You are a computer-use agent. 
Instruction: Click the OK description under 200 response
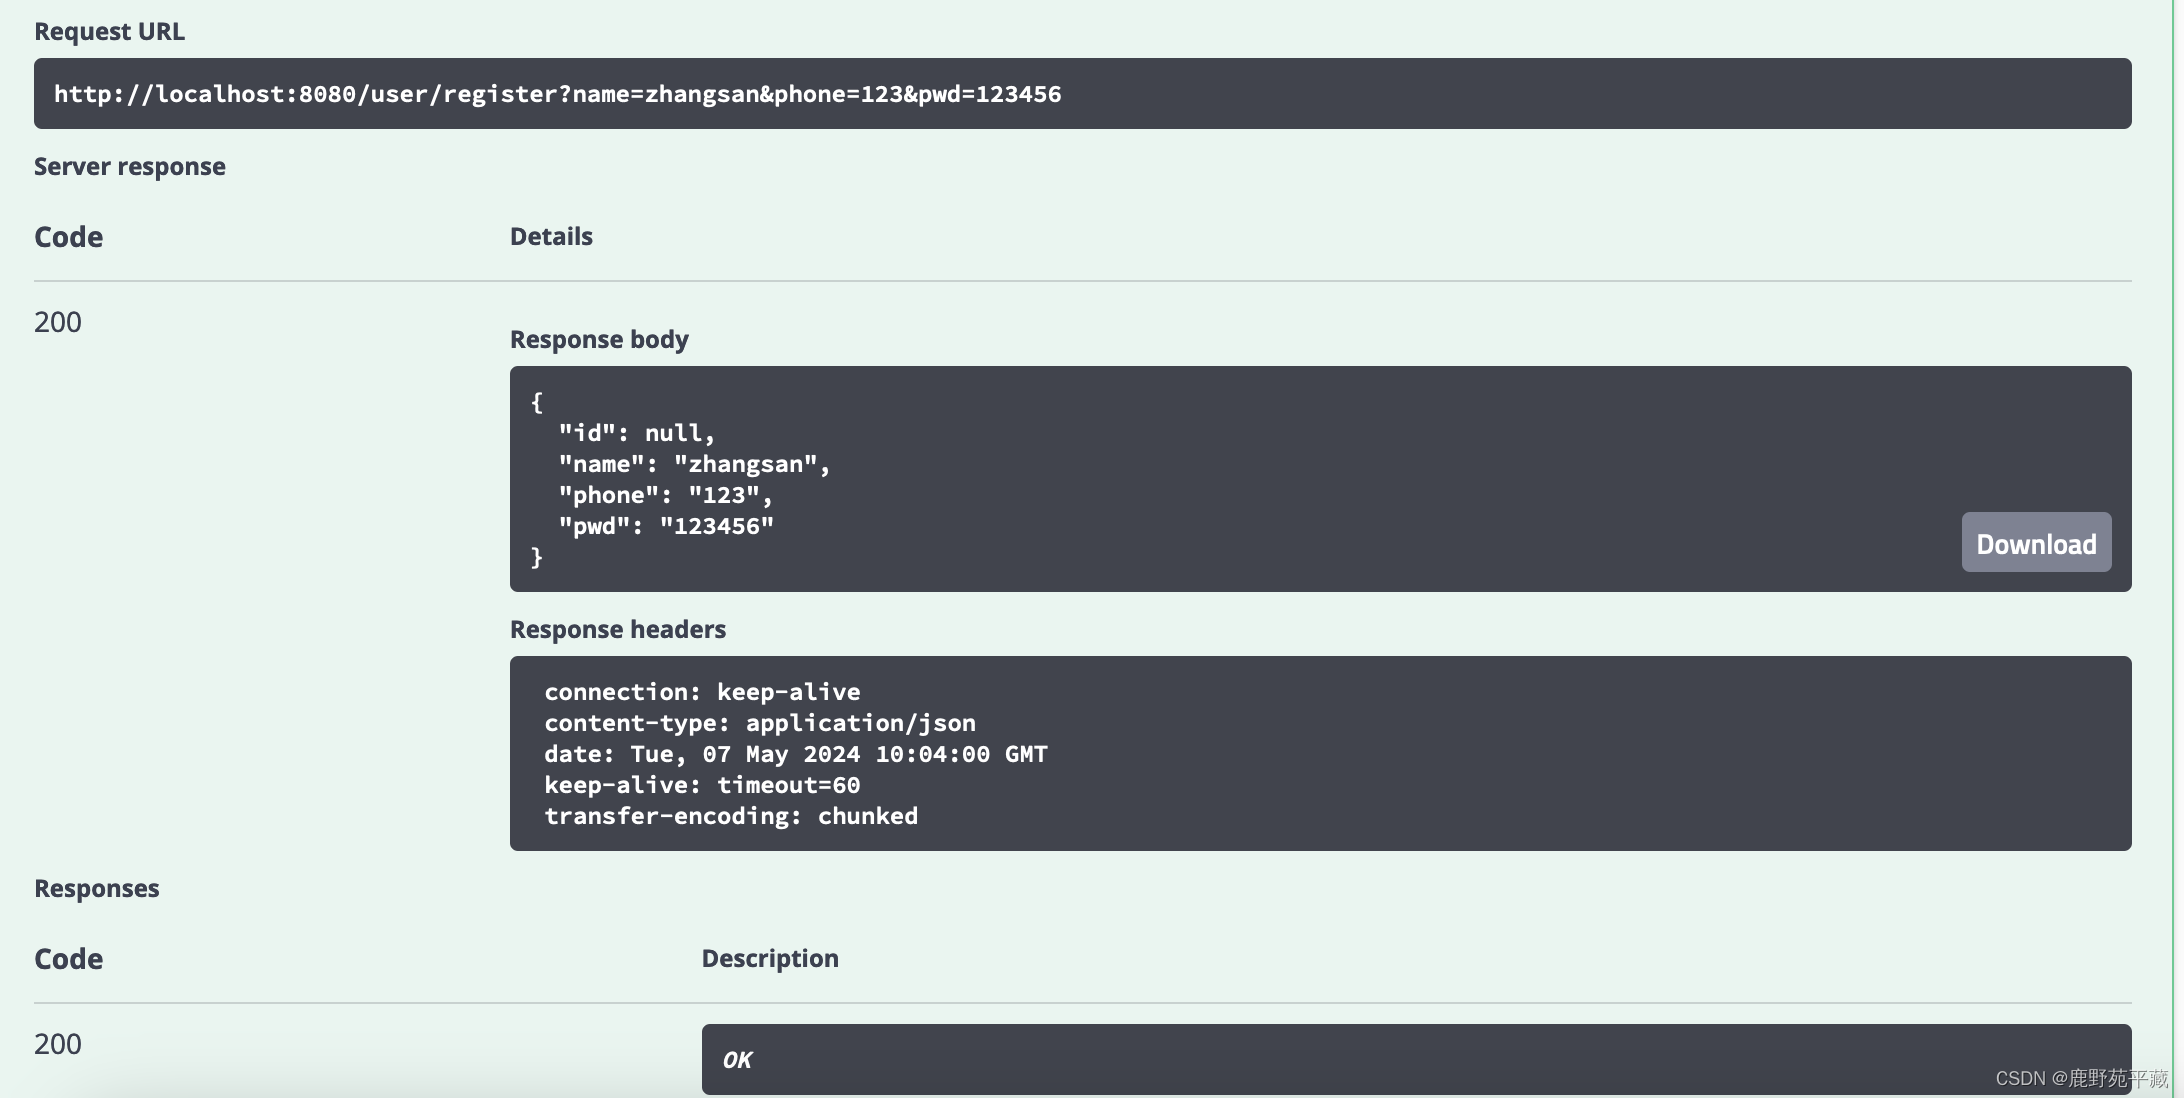[735, 1057]
